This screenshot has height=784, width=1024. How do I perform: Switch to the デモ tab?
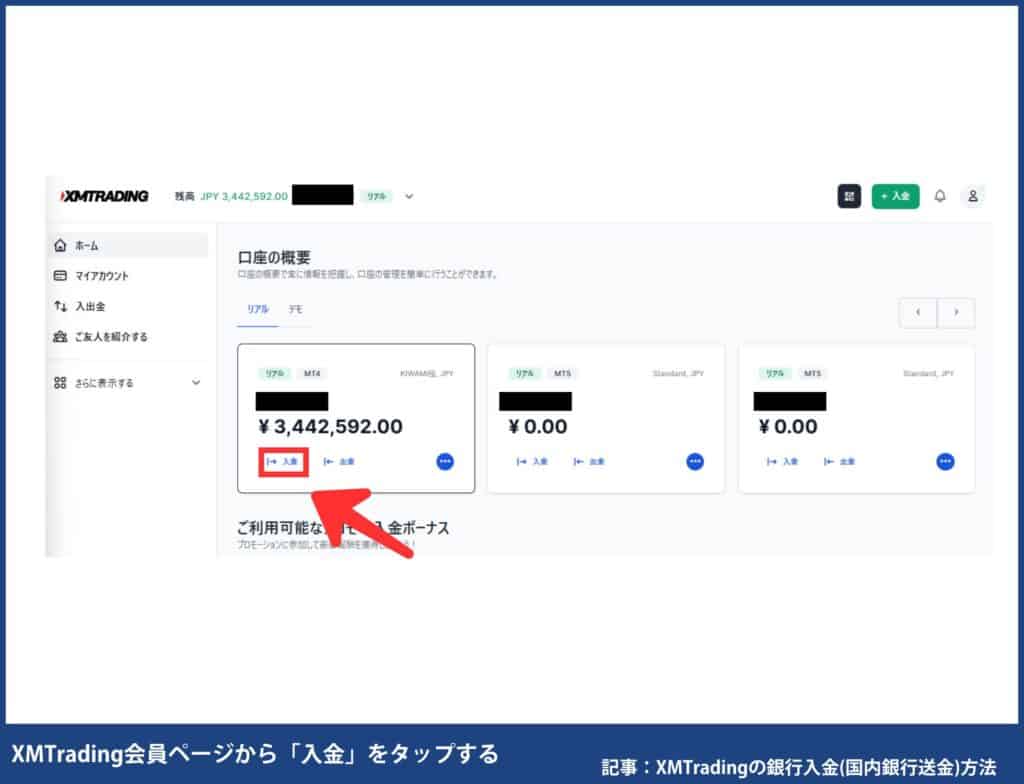(298, 311)
